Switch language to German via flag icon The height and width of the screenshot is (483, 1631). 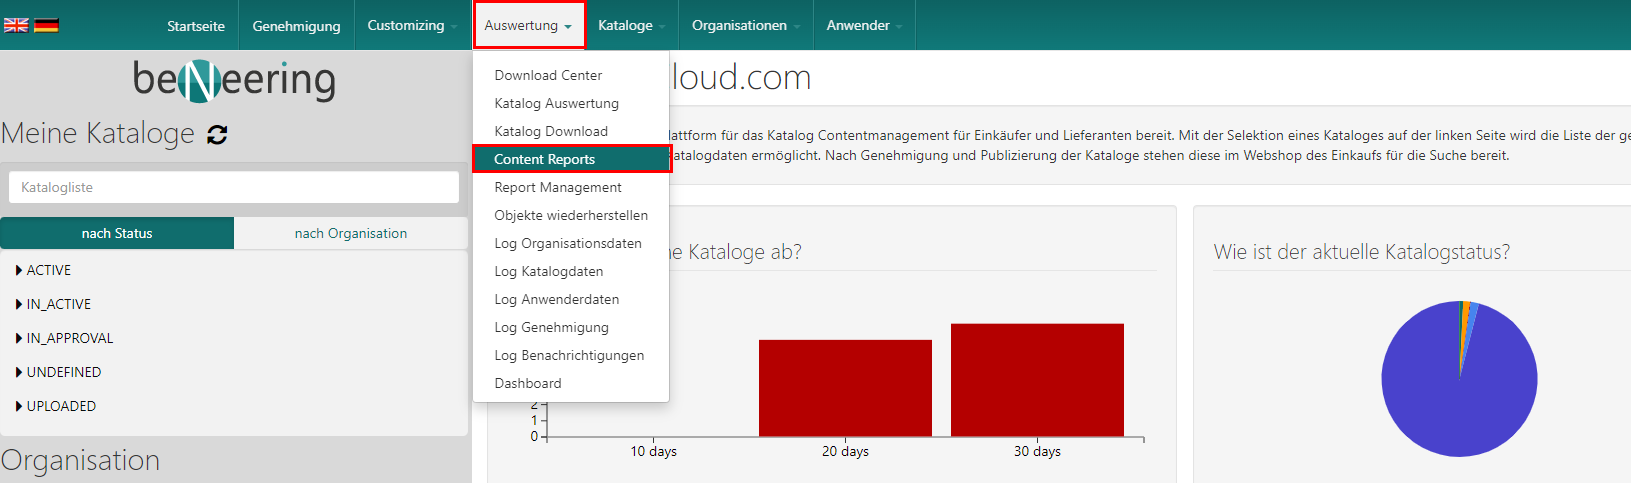click(46, 25)
